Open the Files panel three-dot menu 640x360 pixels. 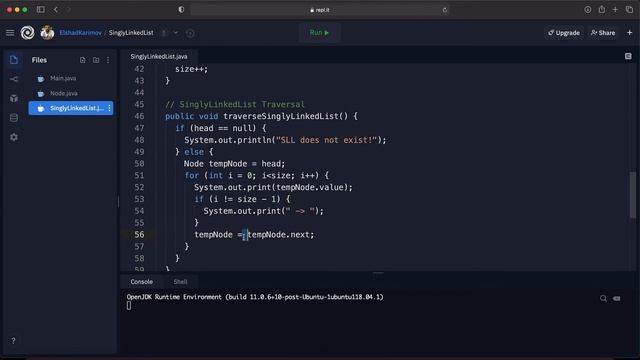click(x=108, y=60)
